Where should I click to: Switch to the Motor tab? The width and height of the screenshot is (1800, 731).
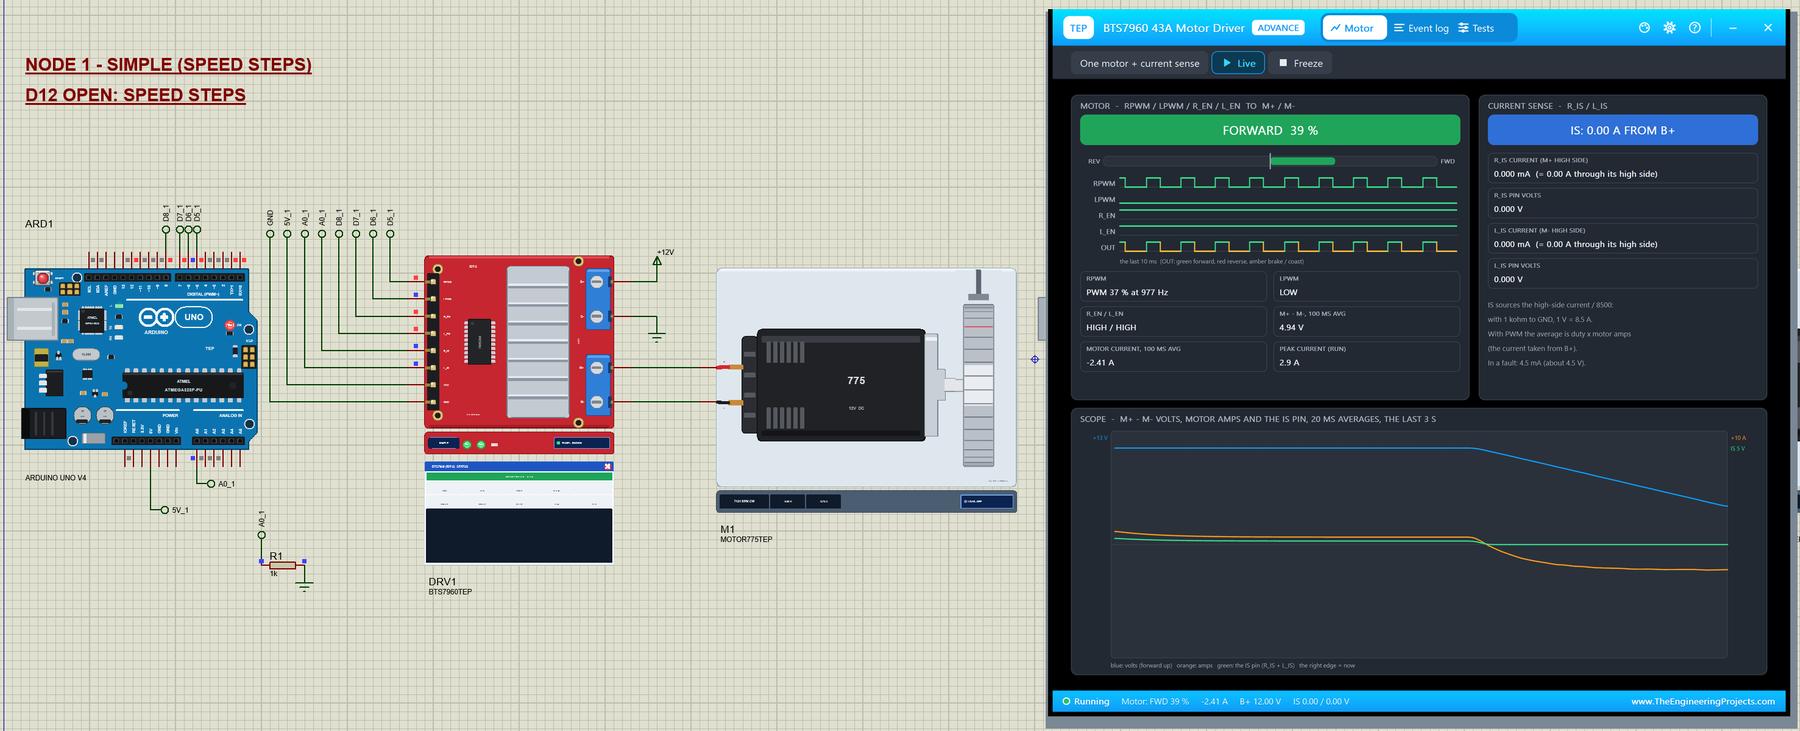(1353, 28)
